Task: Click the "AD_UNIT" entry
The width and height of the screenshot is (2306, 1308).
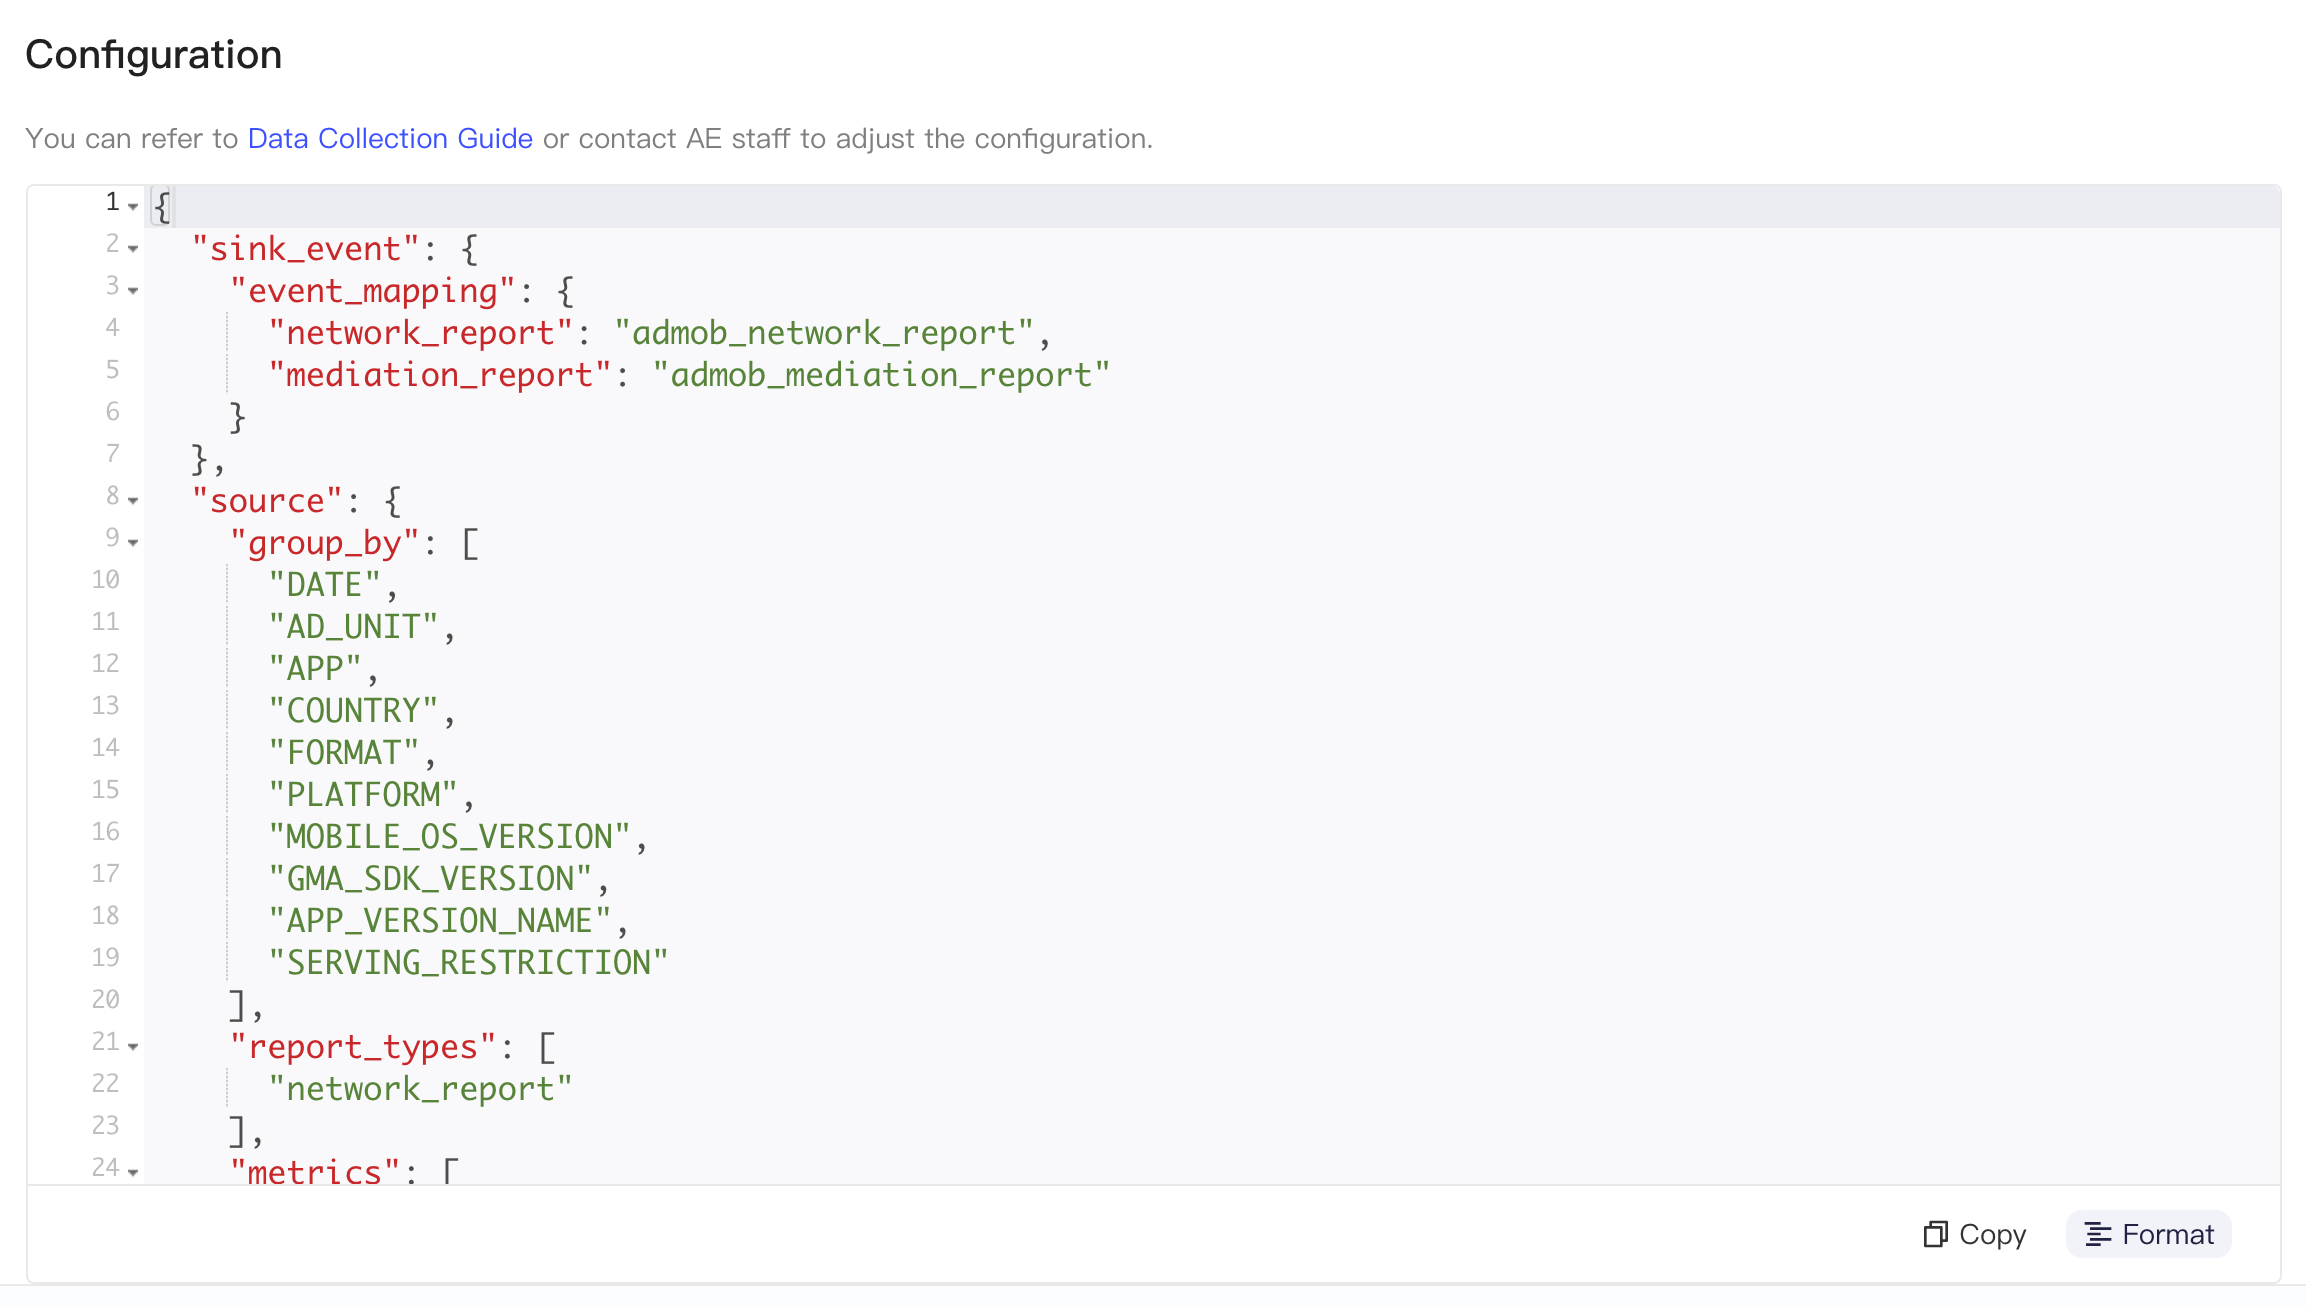Action: point(353,627)
